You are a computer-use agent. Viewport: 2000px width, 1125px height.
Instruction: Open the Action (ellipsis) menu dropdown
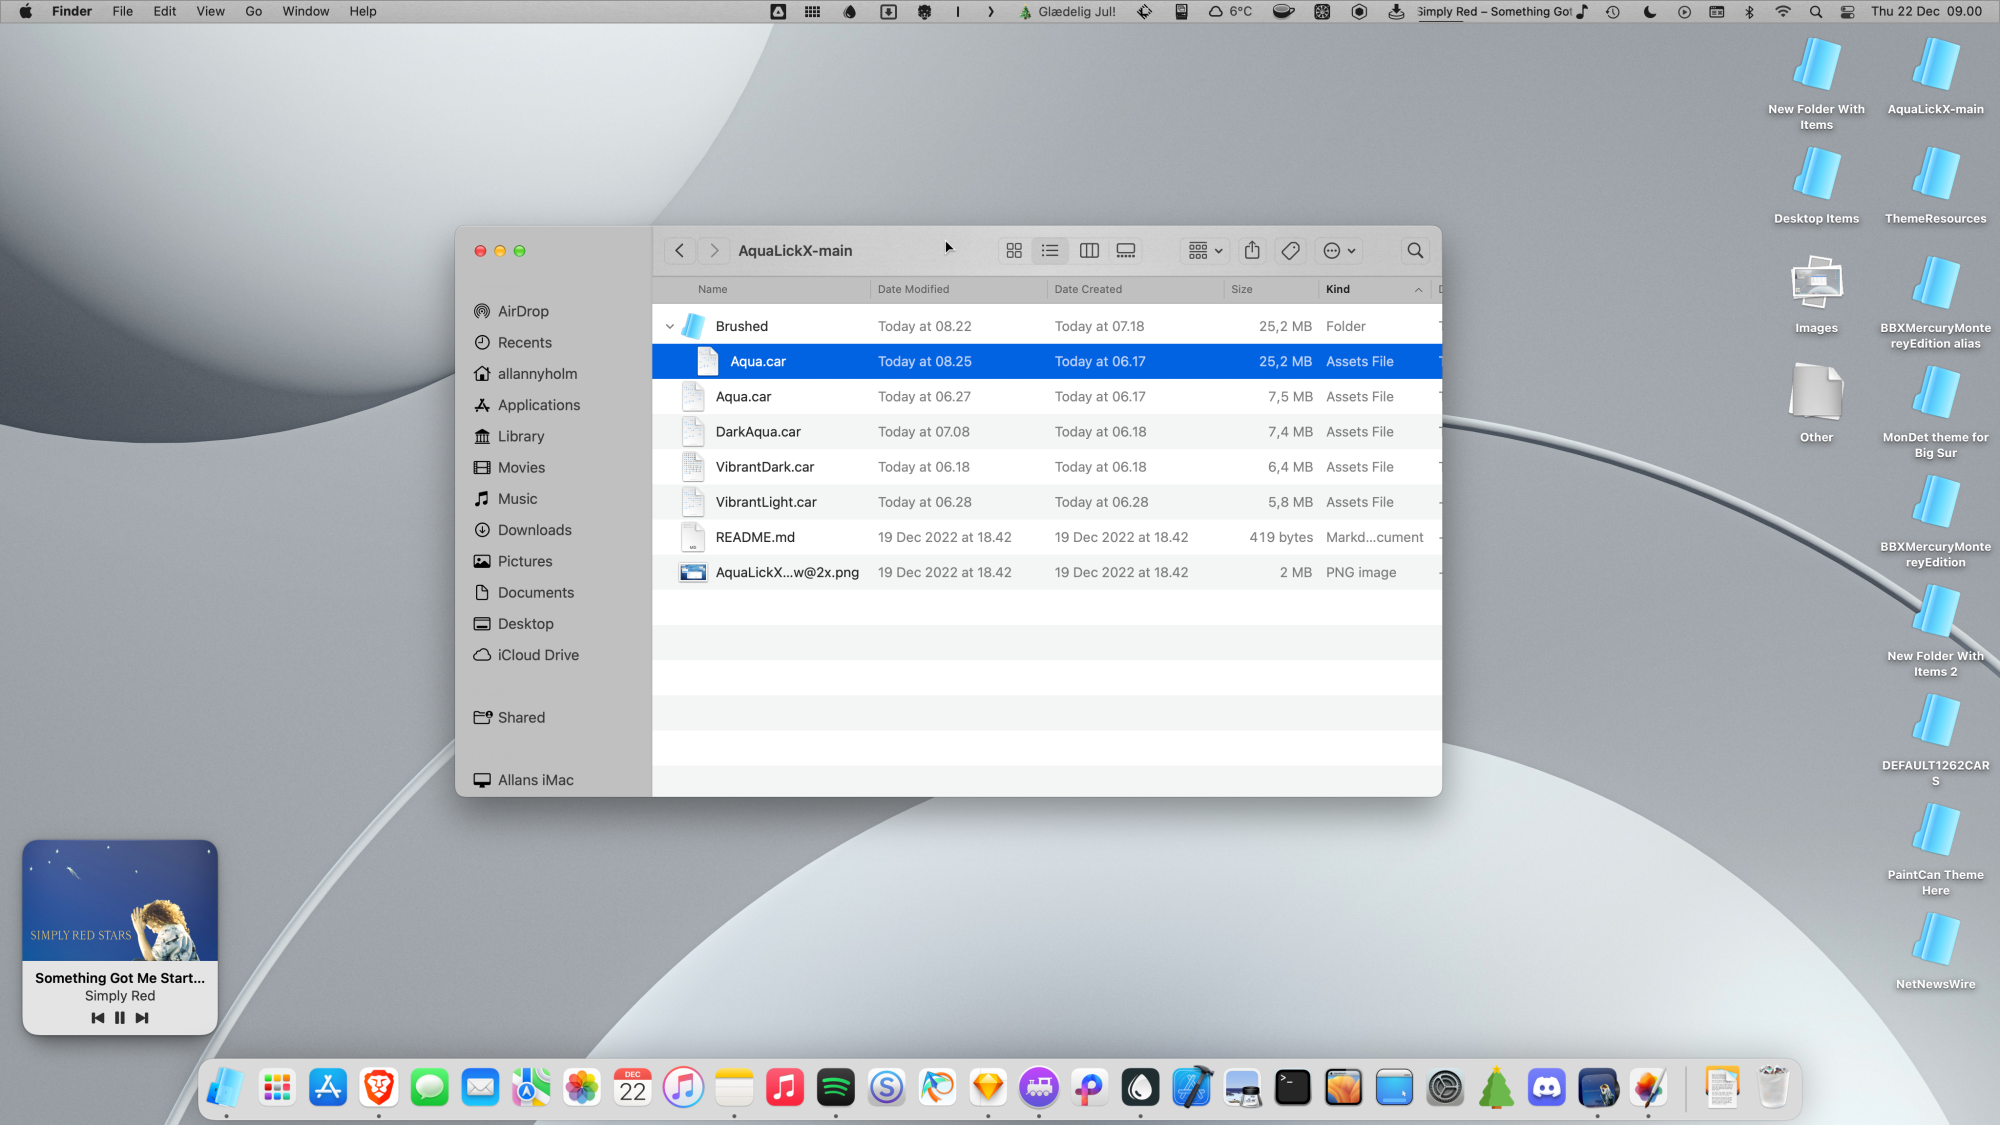(x=1340, y=251)
